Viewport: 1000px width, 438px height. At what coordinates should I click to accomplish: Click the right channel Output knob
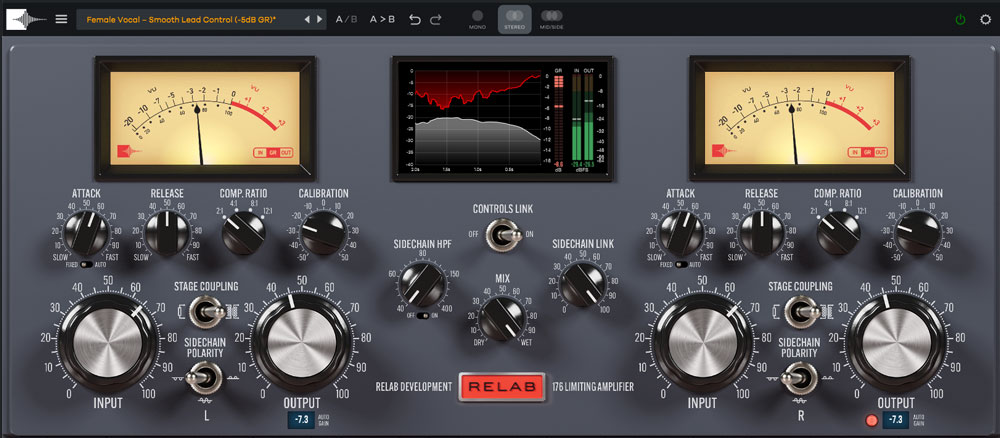click(896, 342)
